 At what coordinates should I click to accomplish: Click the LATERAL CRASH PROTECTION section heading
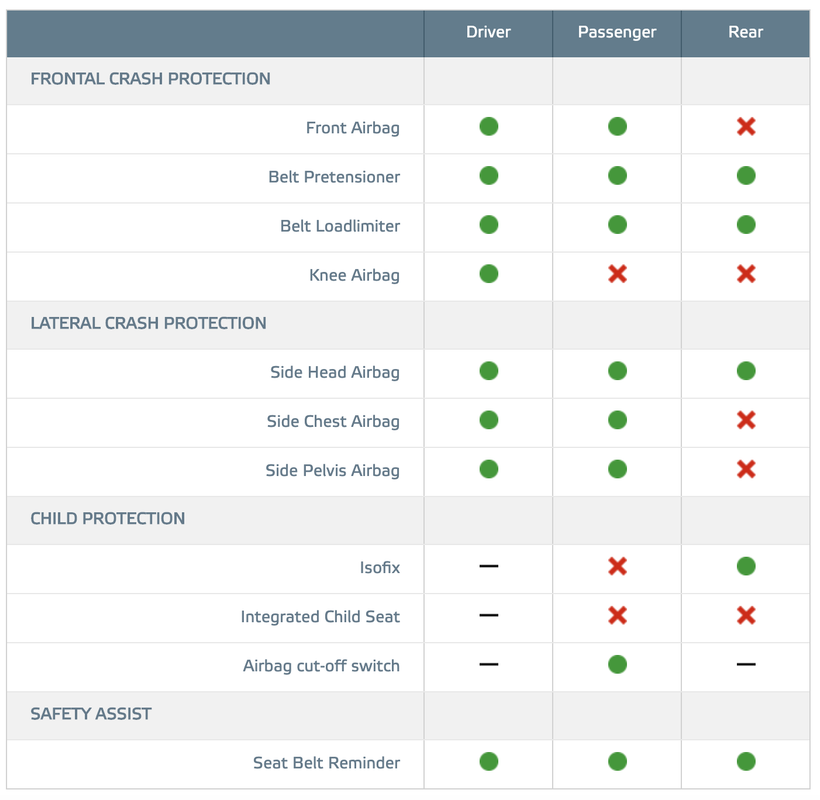(149, 323)
